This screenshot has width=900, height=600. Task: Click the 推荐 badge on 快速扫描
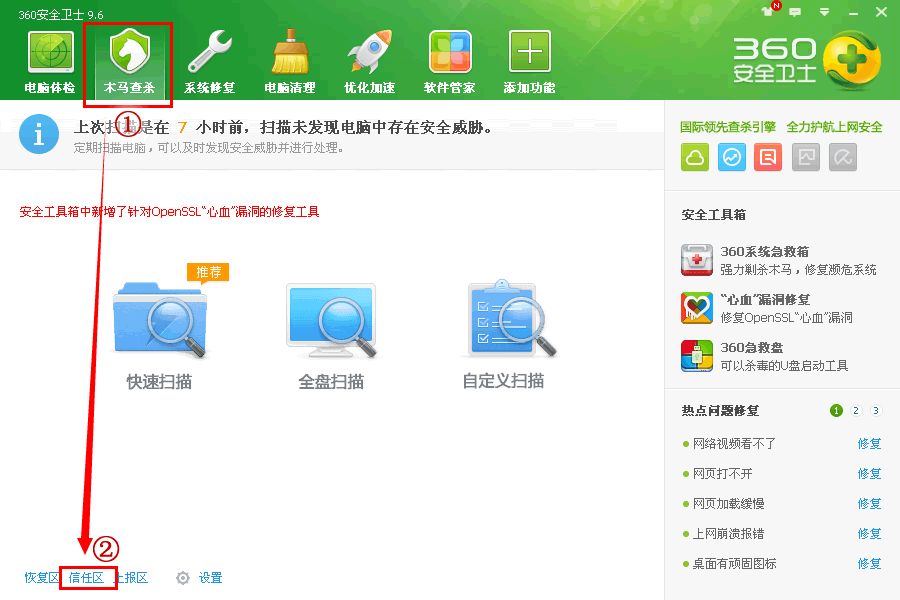208,272
